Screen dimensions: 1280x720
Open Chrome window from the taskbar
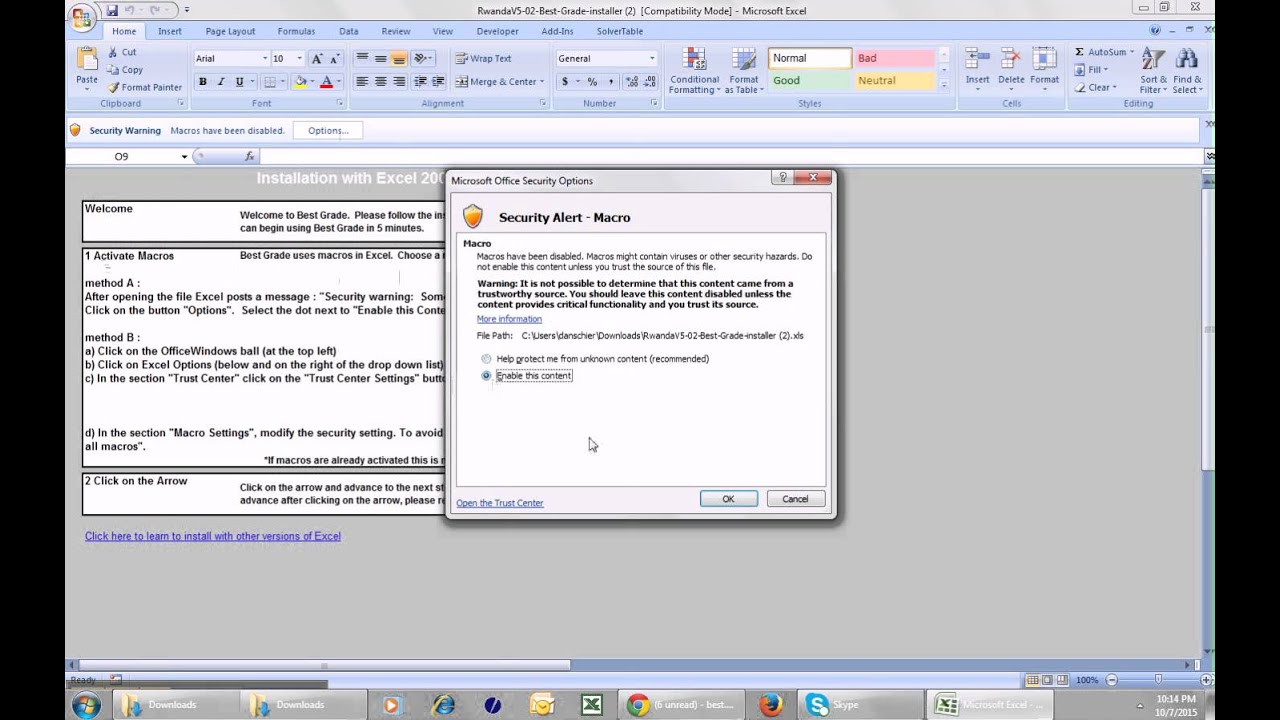[680, 705]
